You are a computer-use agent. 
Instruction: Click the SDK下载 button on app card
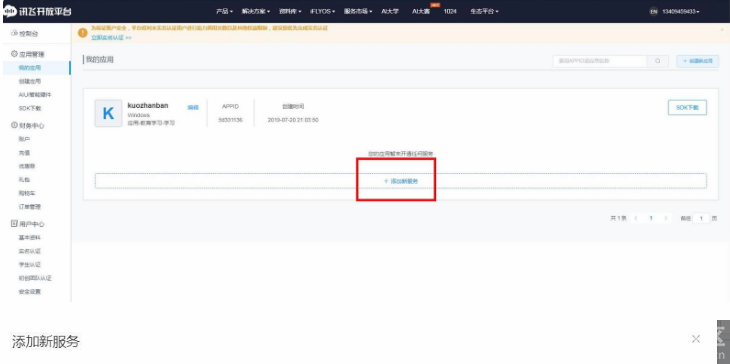coord(687,108)
